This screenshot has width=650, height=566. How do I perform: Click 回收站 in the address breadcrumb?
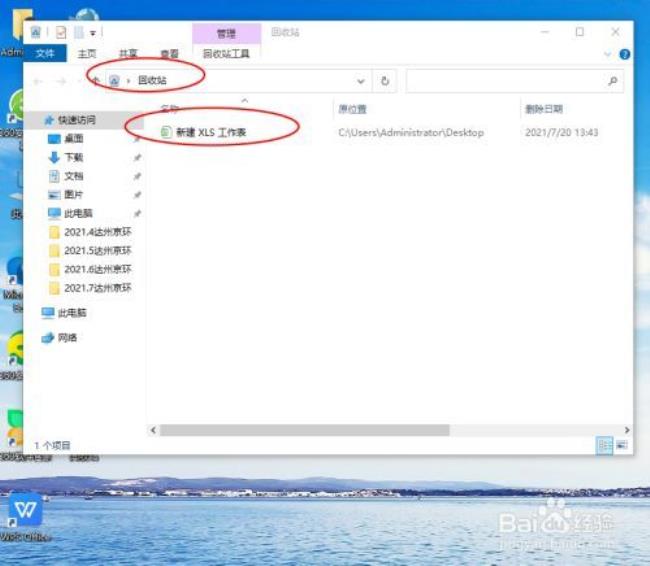[152, 80]
